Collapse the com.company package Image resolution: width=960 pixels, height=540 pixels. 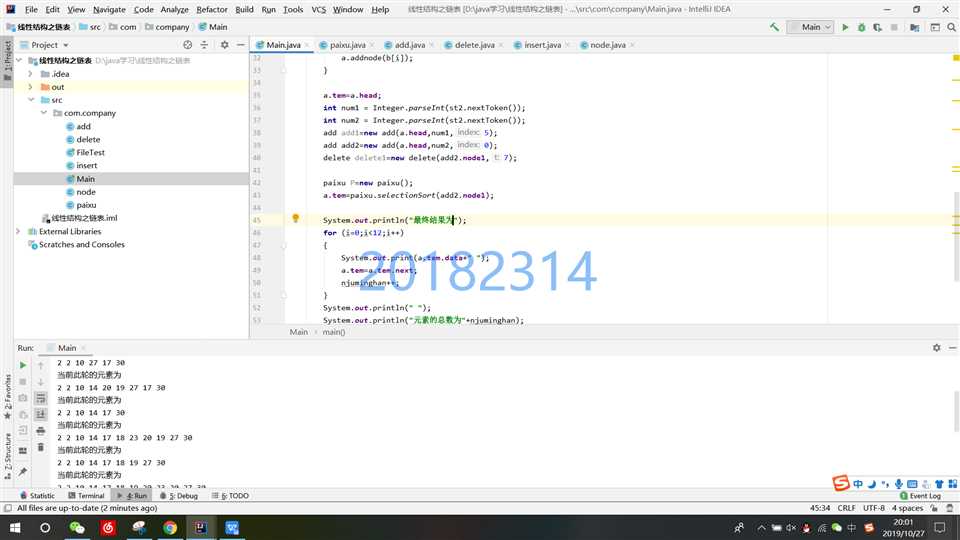[x=43, y=113]
